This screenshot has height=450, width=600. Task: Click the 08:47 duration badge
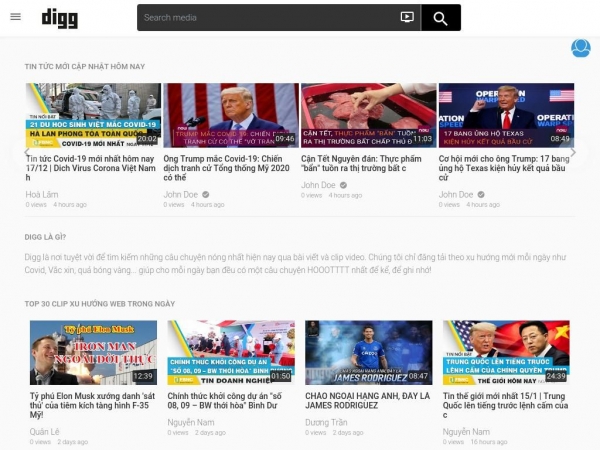418,376
